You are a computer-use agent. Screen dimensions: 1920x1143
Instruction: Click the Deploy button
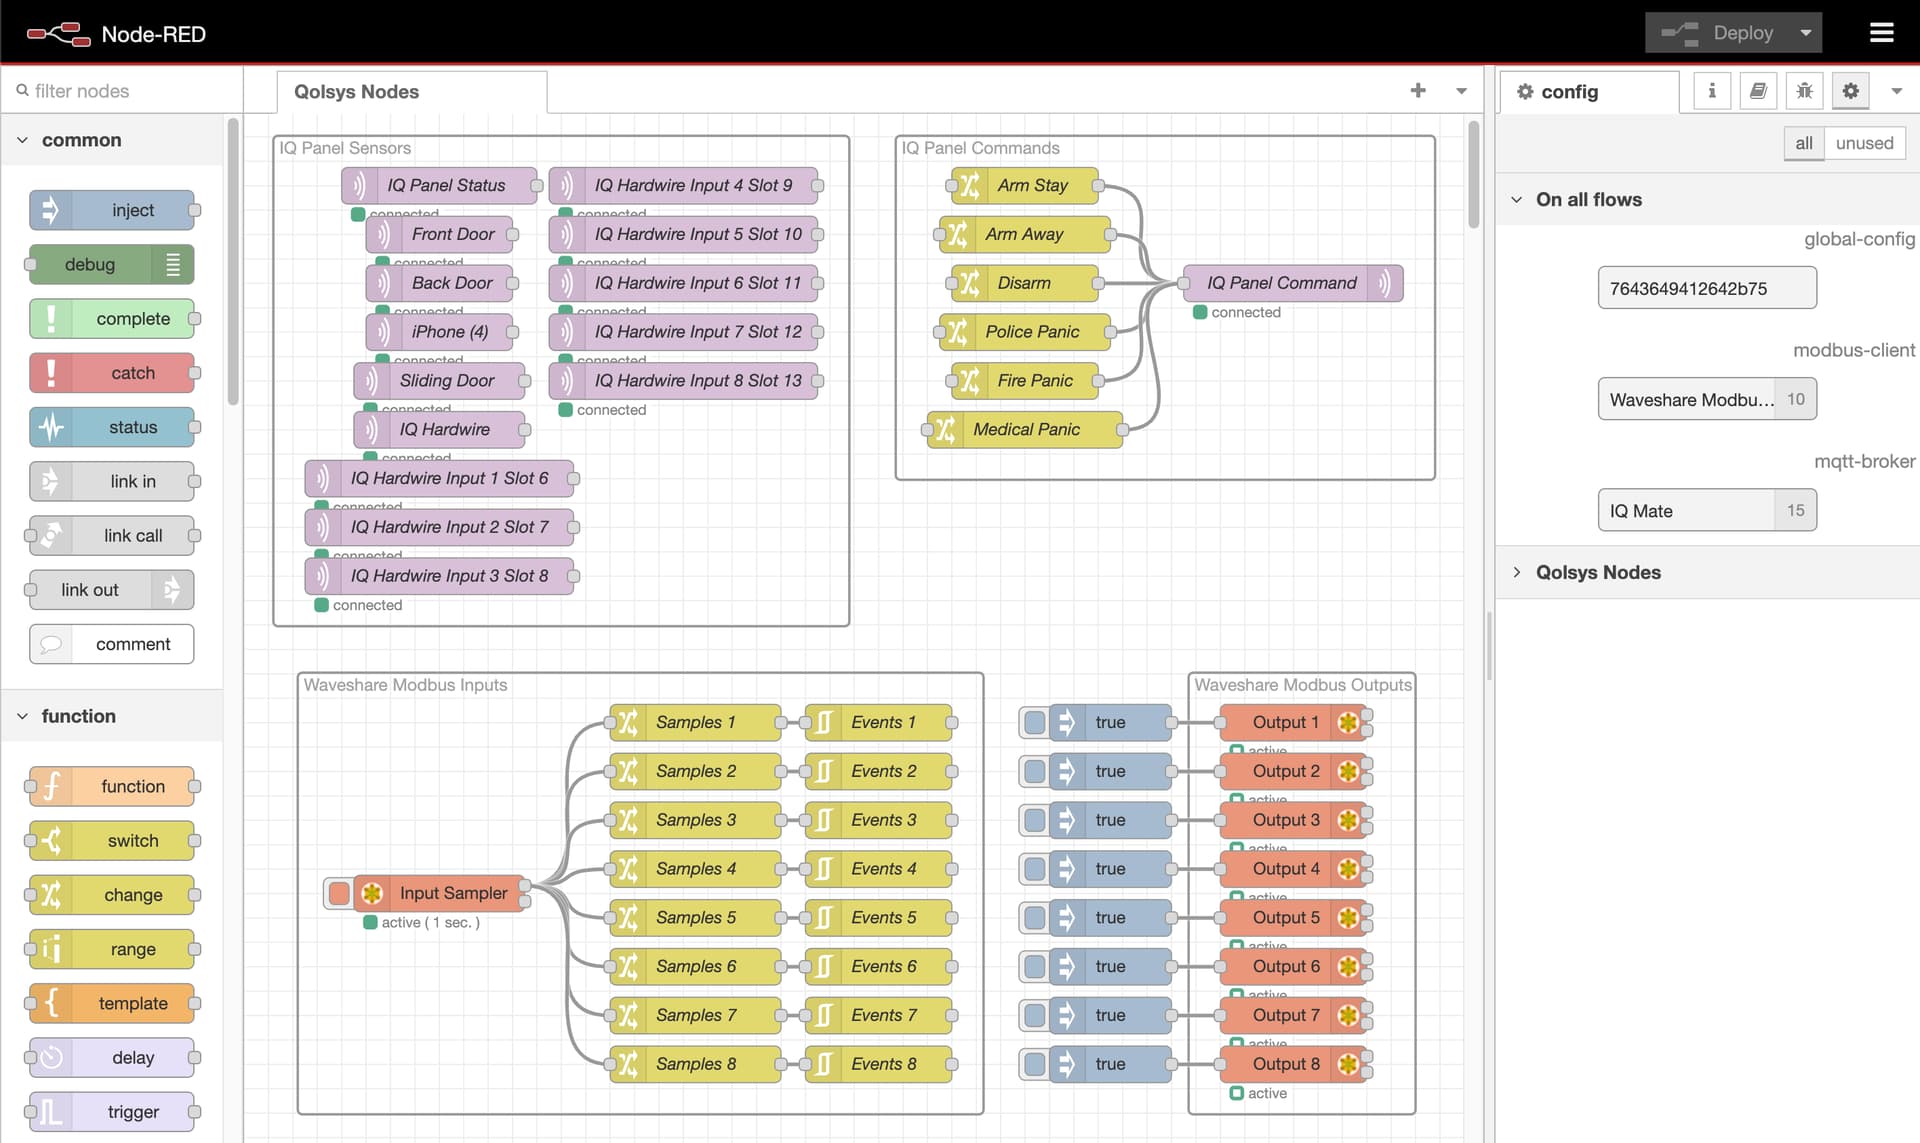pos(1718,33)
